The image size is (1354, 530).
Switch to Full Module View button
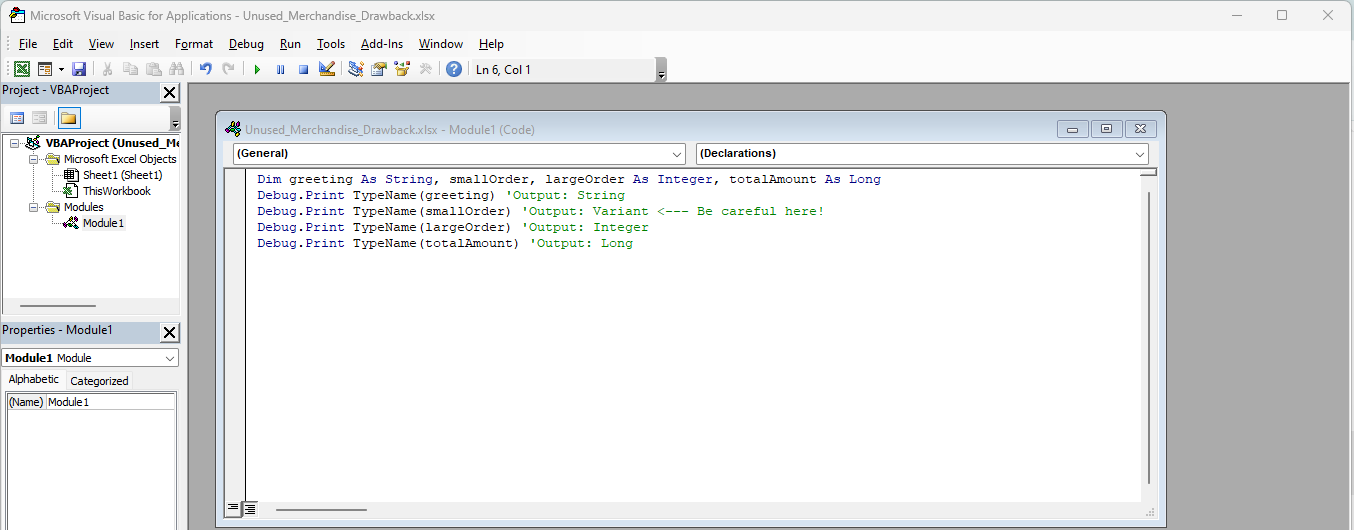249,508
